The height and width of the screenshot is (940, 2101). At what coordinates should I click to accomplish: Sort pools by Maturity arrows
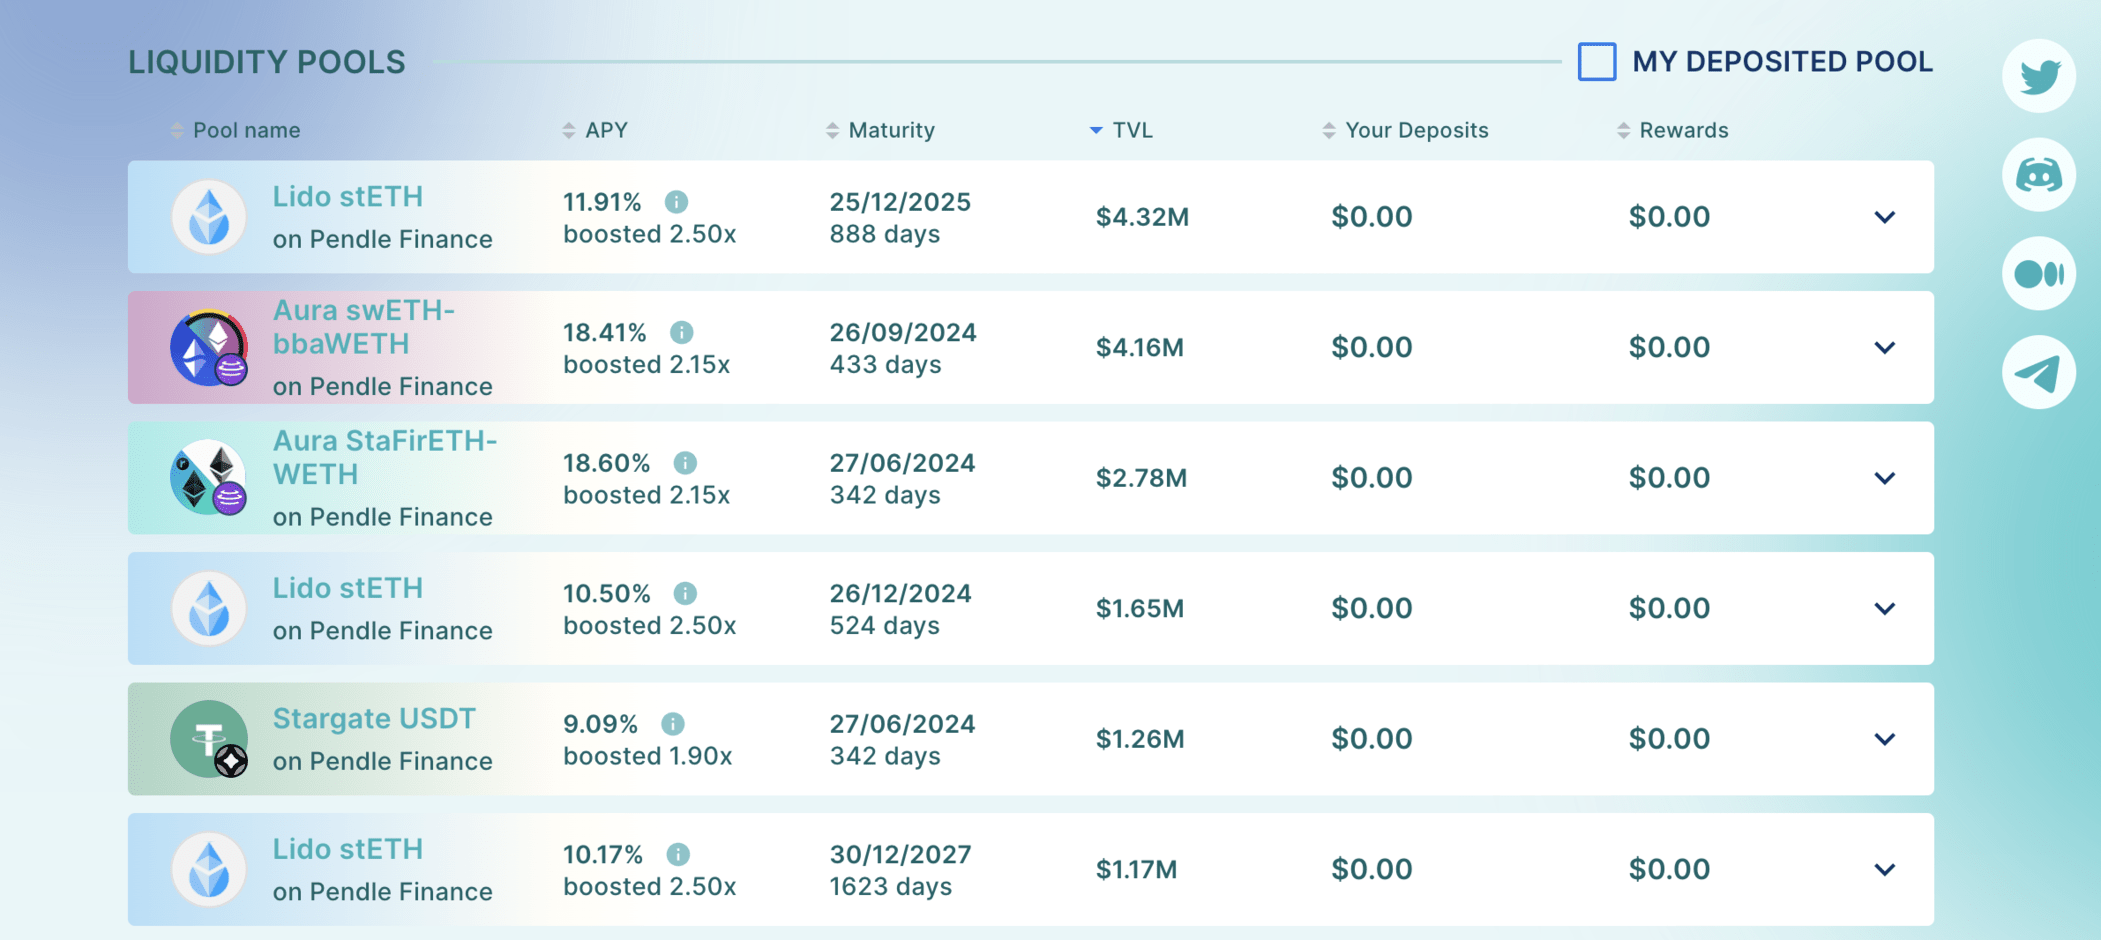832,130
